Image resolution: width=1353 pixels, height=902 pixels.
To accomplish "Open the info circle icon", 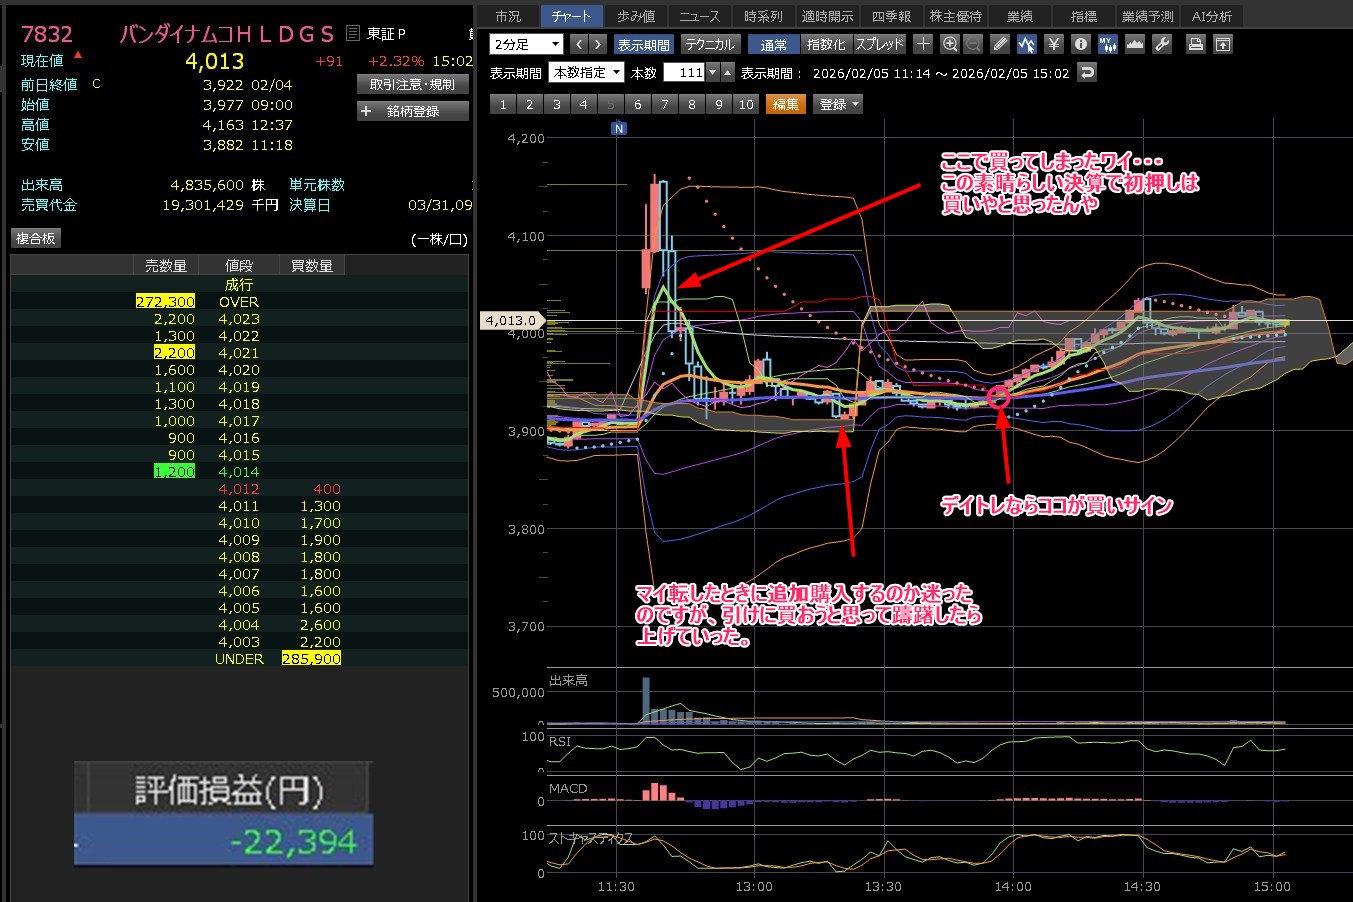I will (1080, 44).
